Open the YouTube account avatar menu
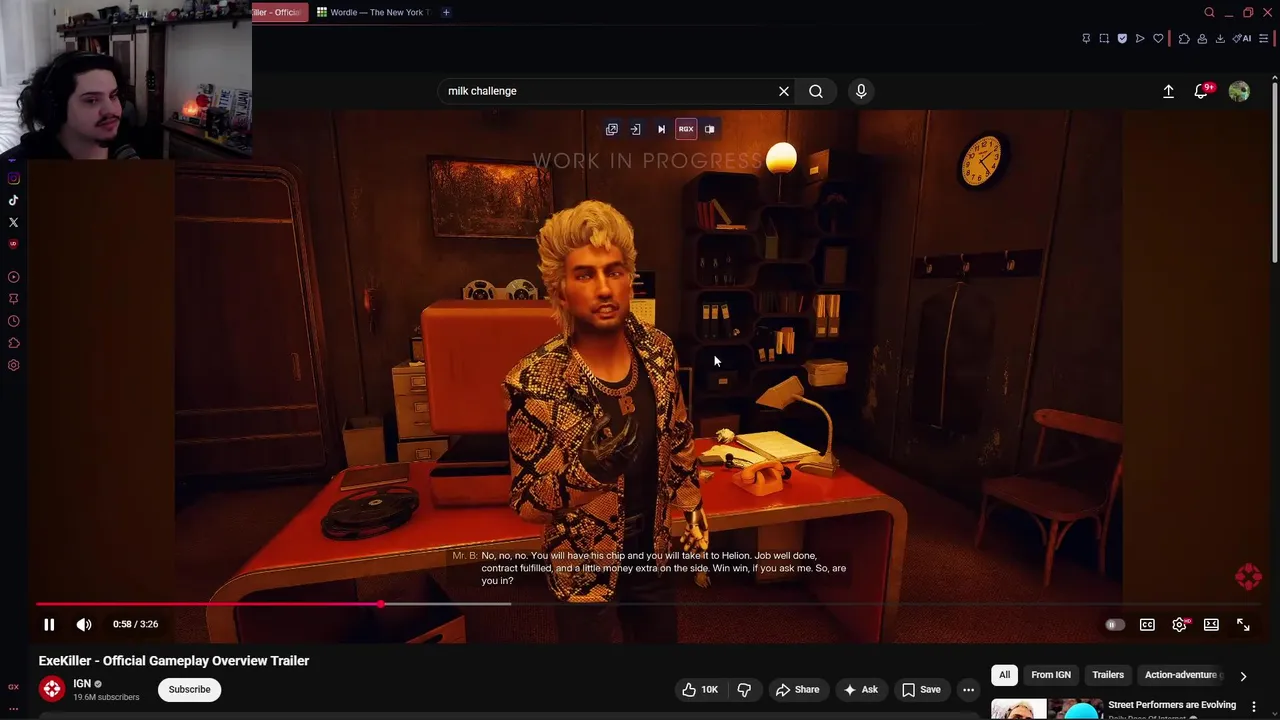 [1239, 91]
